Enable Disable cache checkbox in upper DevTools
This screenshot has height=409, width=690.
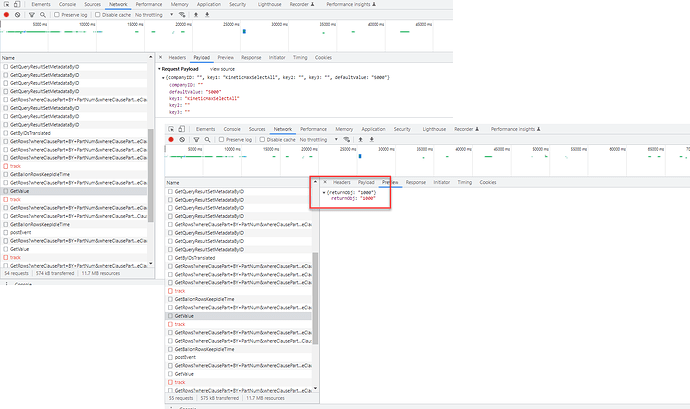(98, 15)
